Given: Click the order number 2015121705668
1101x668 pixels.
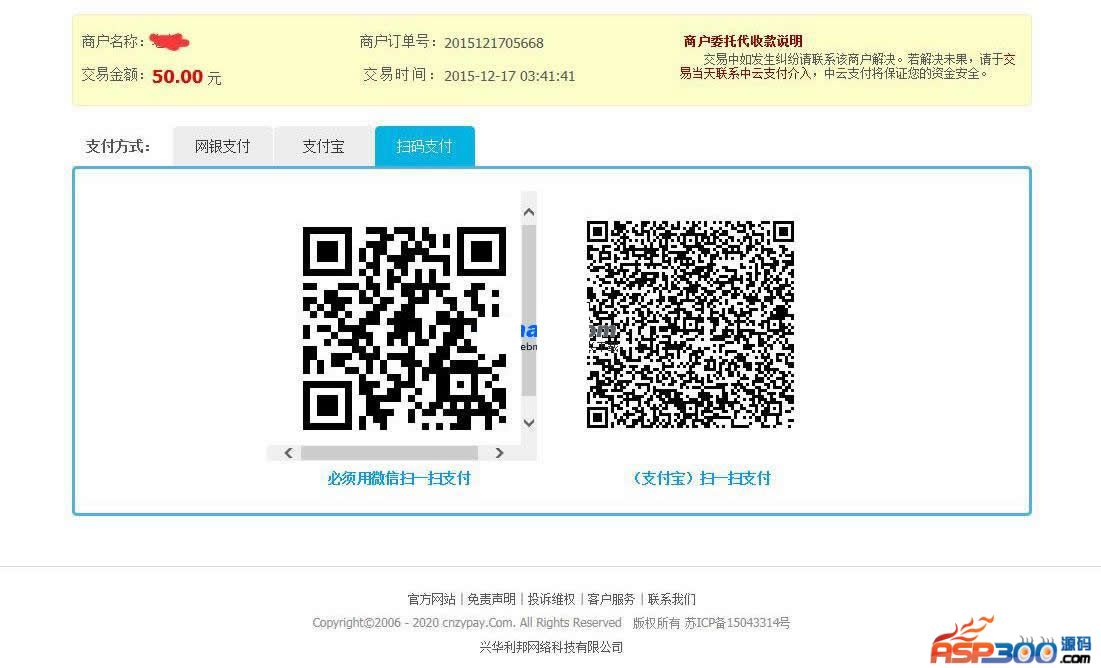Looking at the screenshot, I should tap(494, 43).
